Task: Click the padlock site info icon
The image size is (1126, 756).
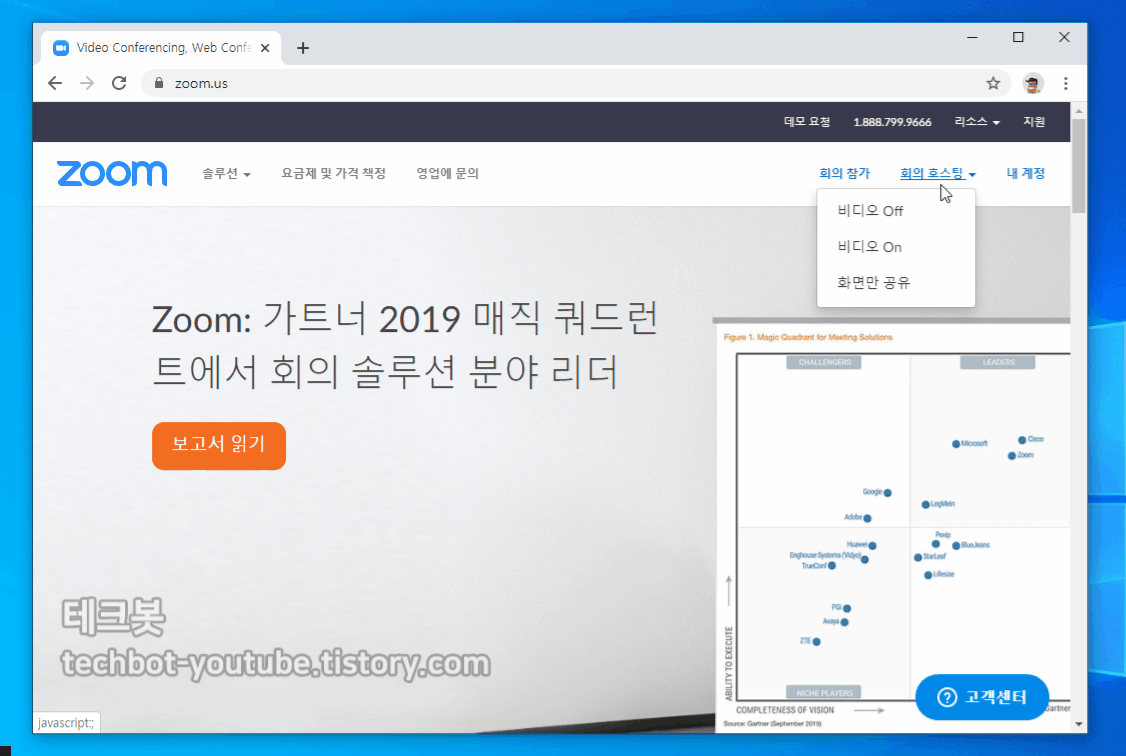Action: (159, 83)
